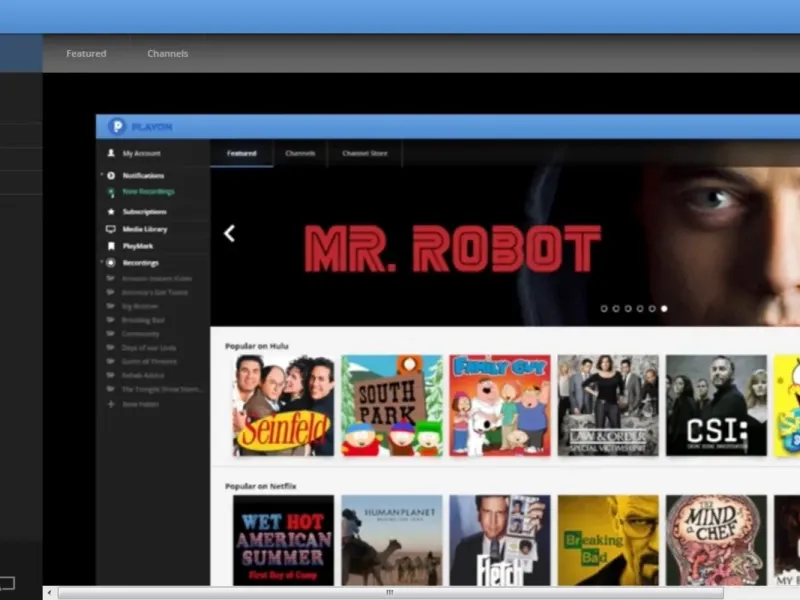Open Big Brother folder icon
The image size is (800, 600).
coord(110,306)
